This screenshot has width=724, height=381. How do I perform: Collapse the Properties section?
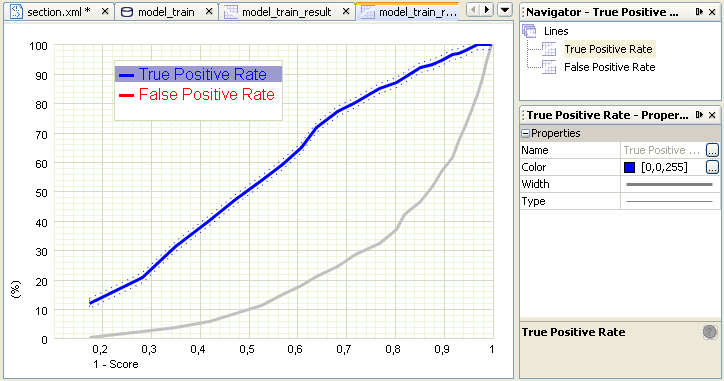[525, 133]
